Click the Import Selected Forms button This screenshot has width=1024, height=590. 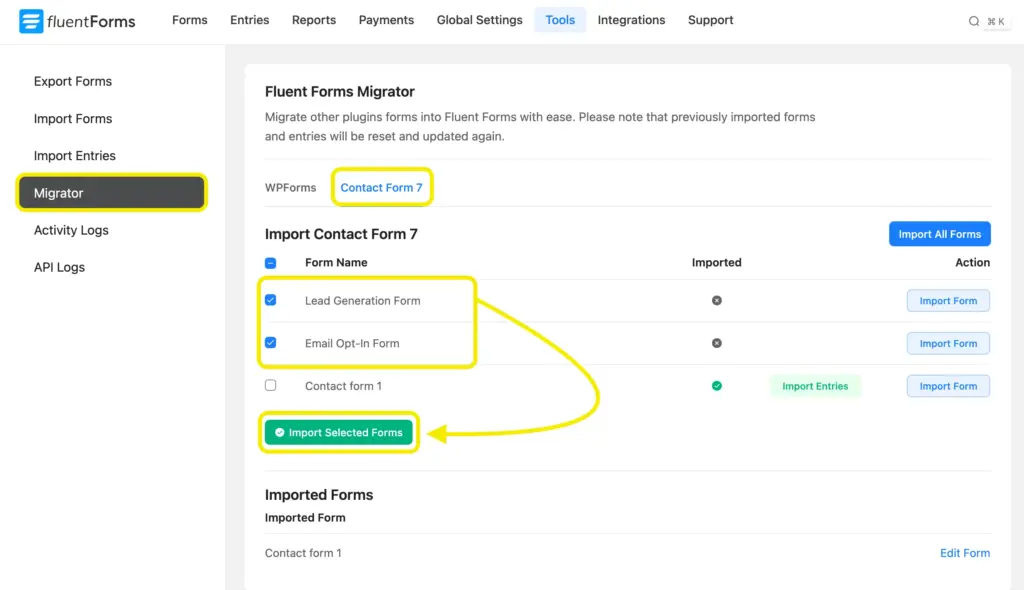[x=338, y=432]
